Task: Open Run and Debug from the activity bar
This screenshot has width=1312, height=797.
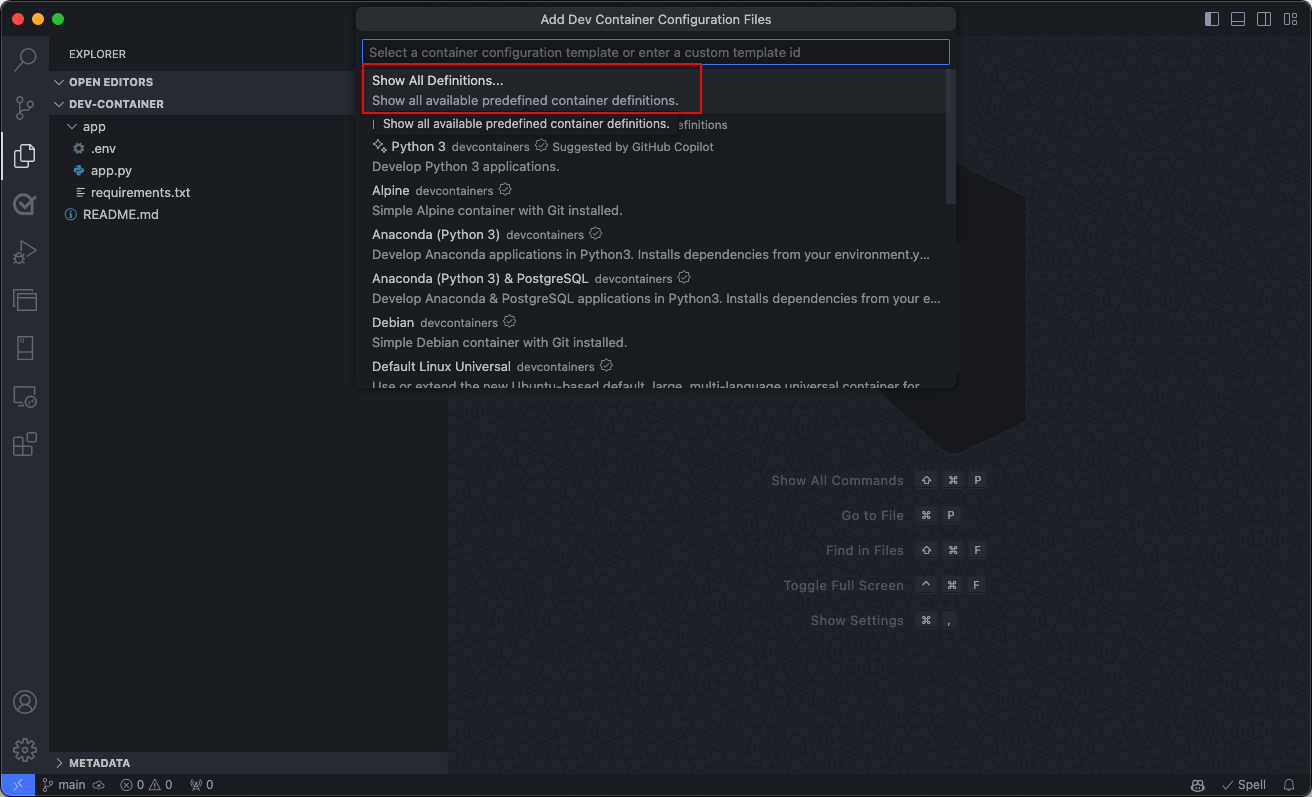Action: tap(25, 252)
